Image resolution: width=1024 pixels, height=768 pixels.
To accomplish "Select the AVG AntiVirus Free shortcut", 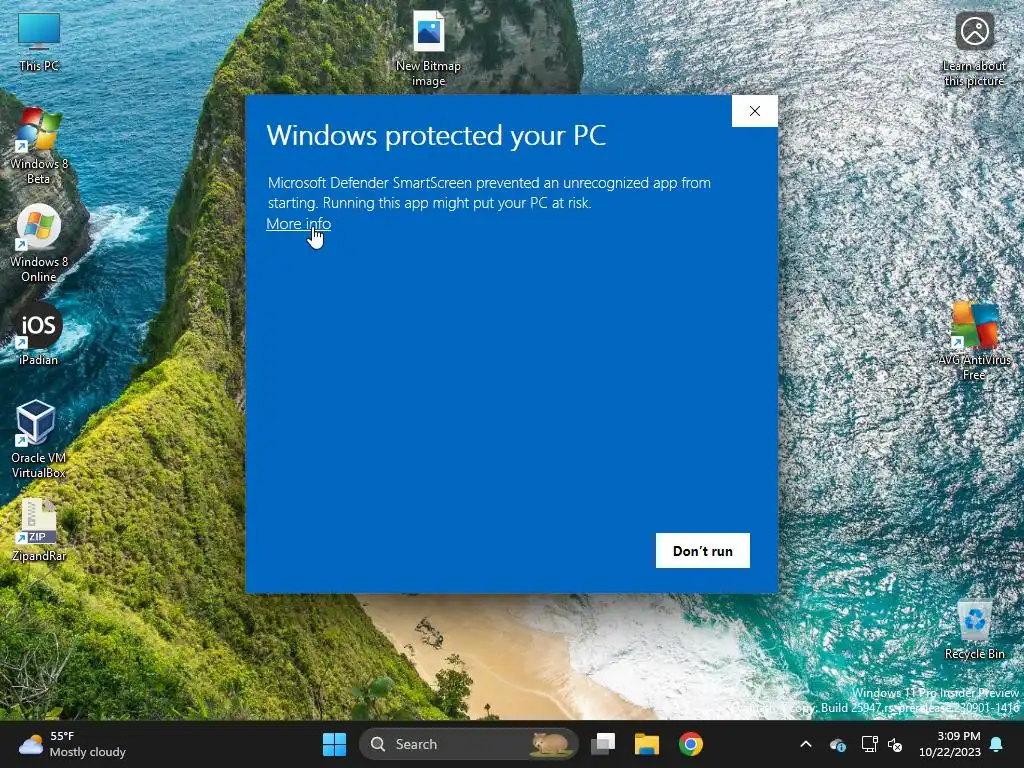I will [974, 341].
